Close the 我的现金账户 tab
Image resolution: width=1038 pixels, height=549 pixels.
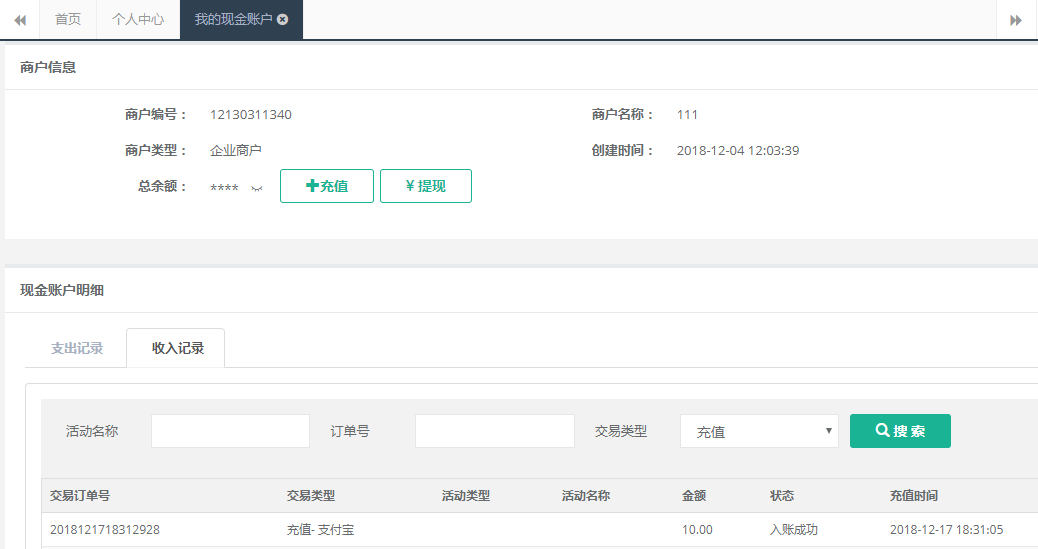point(283,19)
